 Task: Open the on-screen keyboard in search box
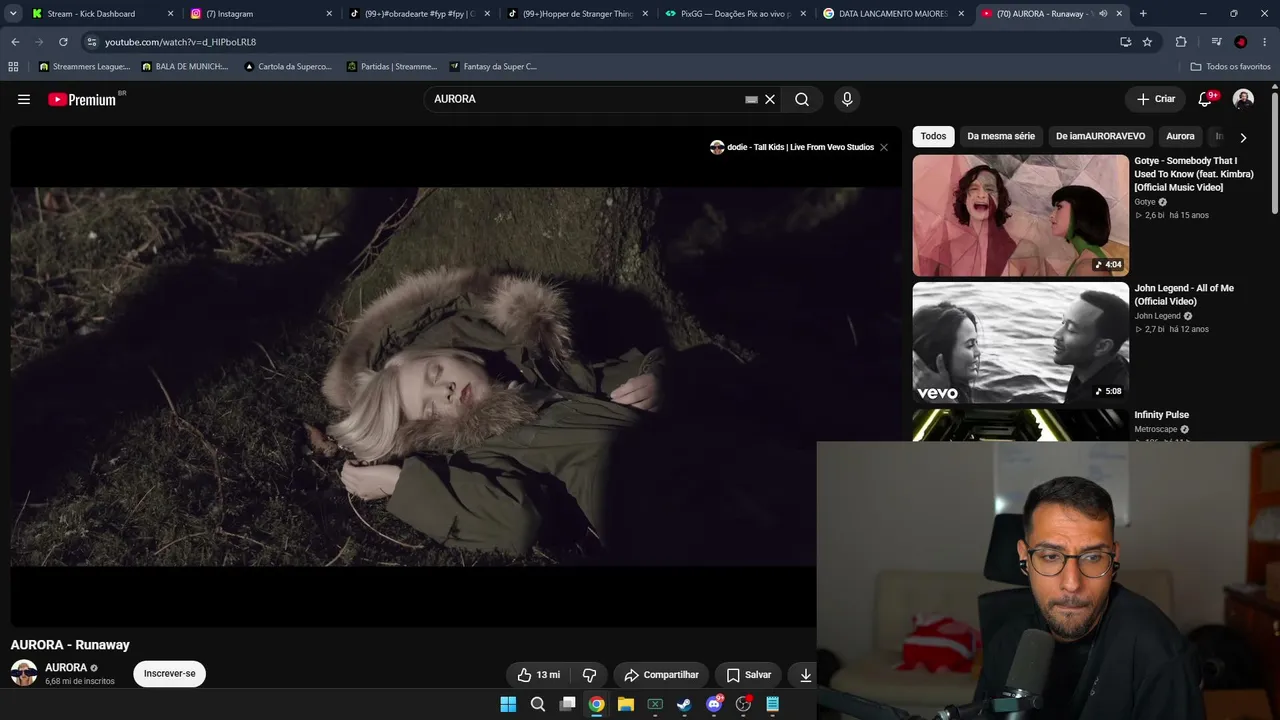(751, 99)
